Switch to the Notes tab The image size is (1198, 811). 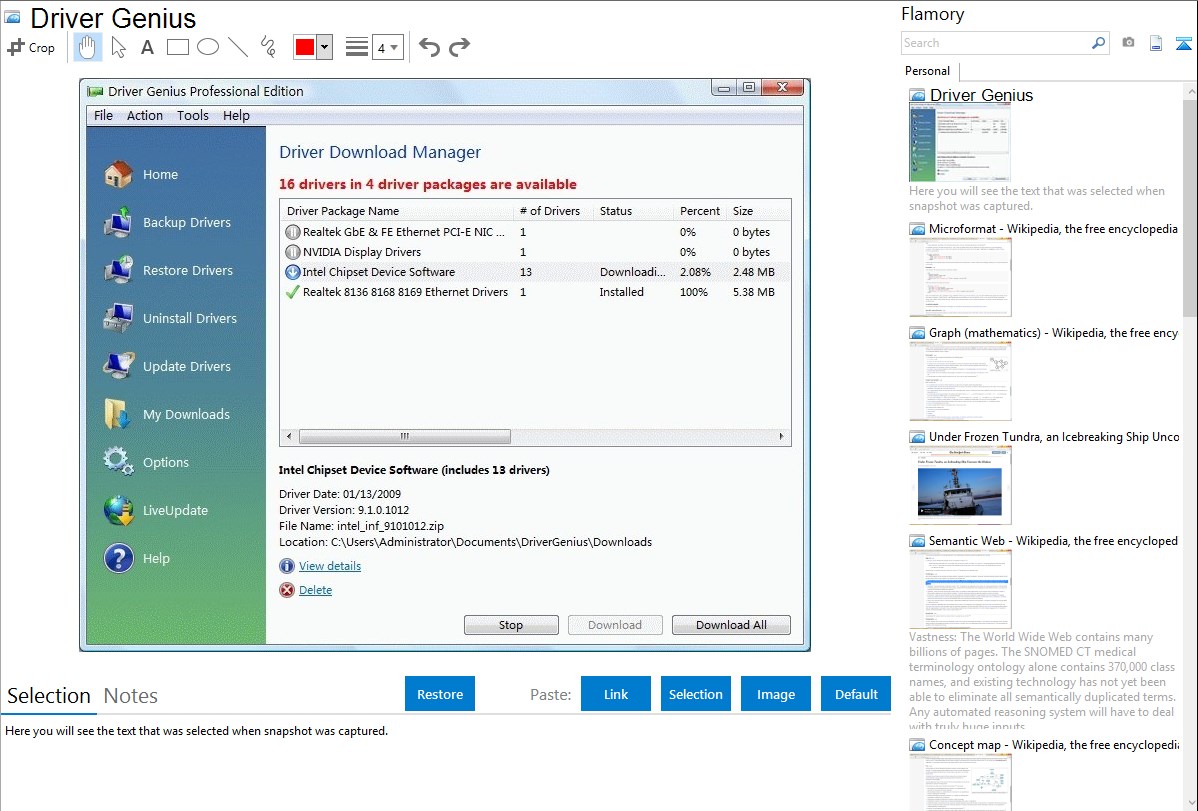point(131,696)
